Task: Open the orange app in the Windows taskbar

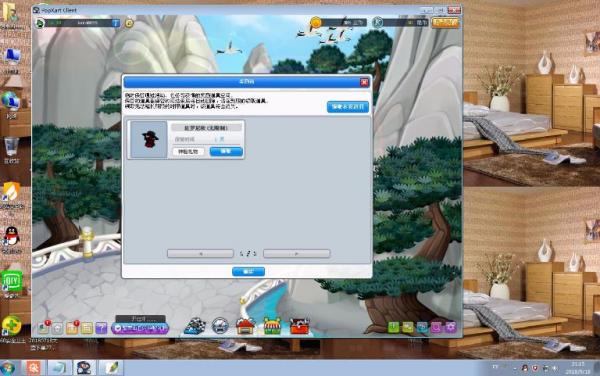Action: click(x=34, y=368)
